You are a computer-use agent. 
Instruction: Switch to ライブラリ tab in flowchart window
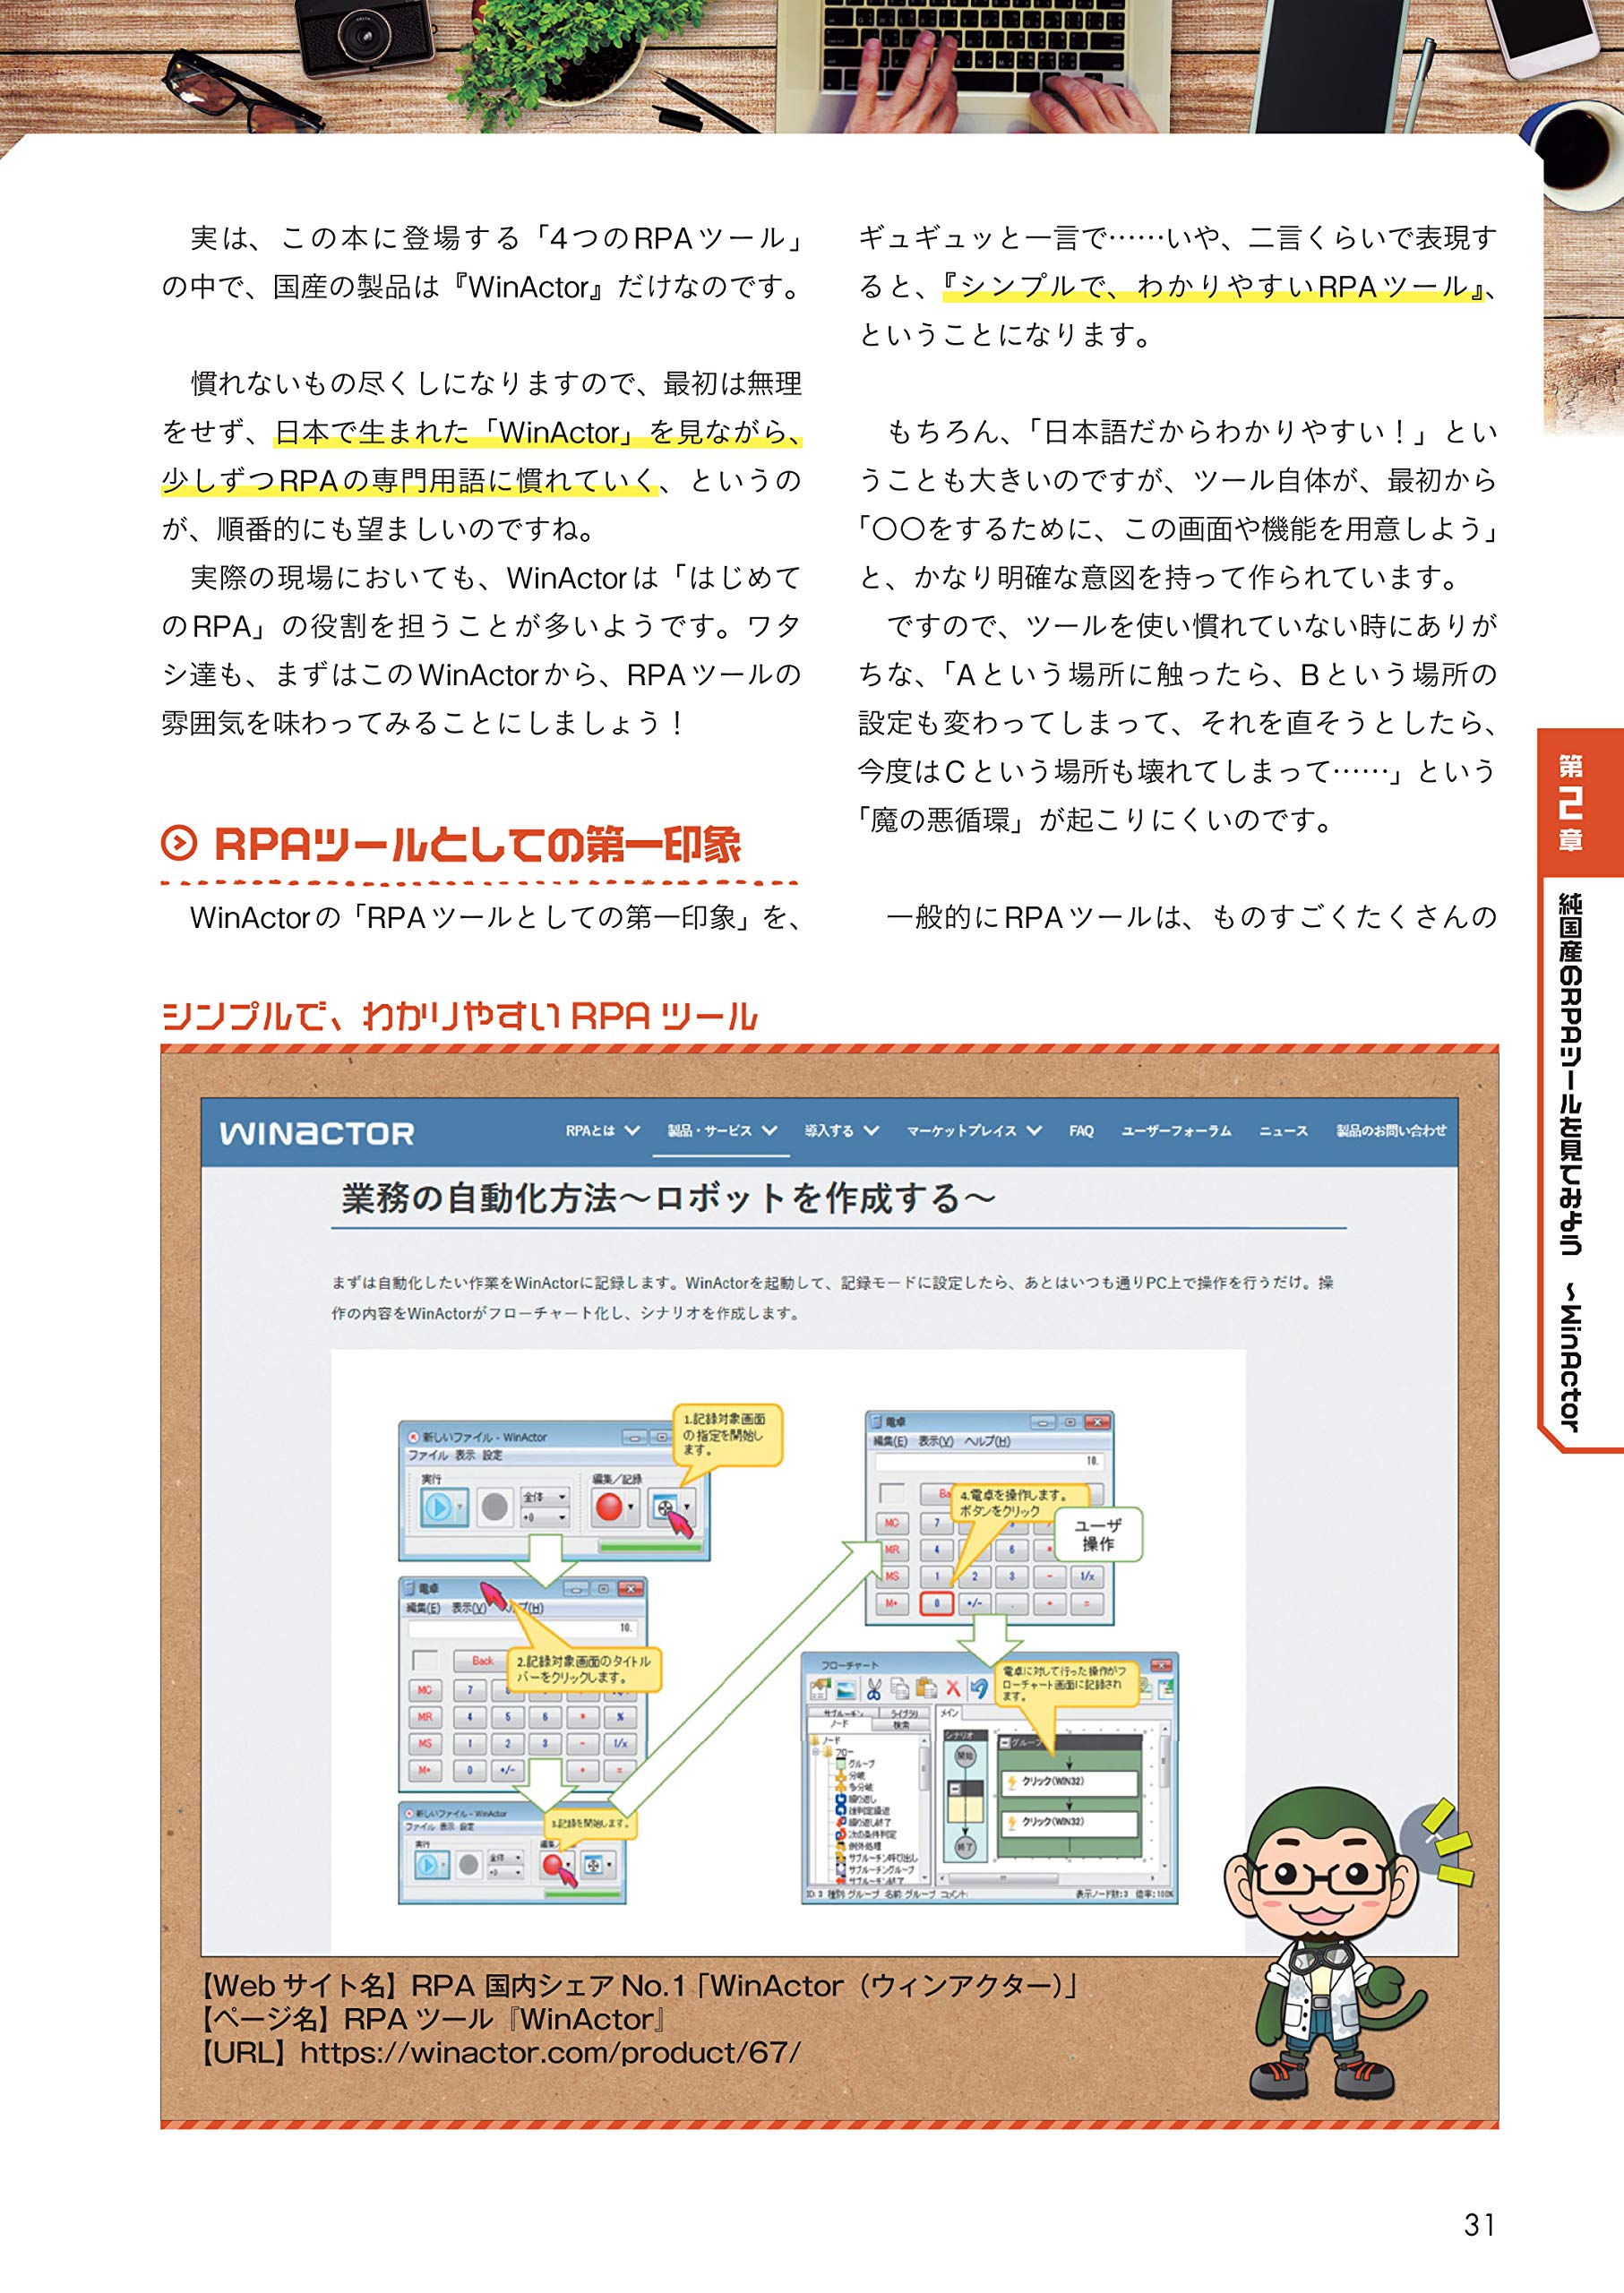[906, 1713]
